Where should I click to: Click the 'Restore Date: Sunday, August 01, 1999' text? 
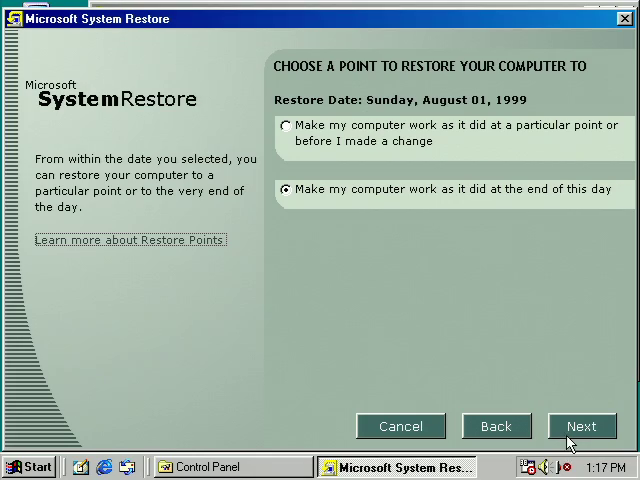coord(400,100)
